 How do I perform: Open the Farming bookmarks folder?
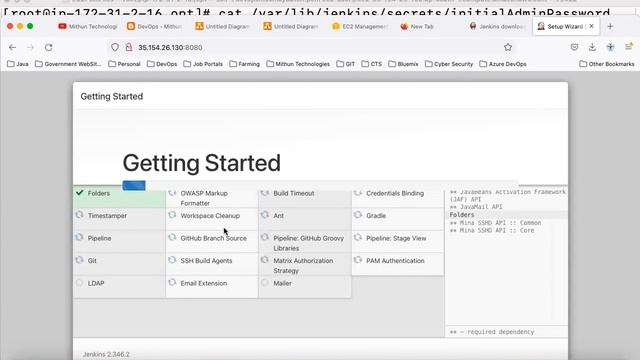click(244, 64)
